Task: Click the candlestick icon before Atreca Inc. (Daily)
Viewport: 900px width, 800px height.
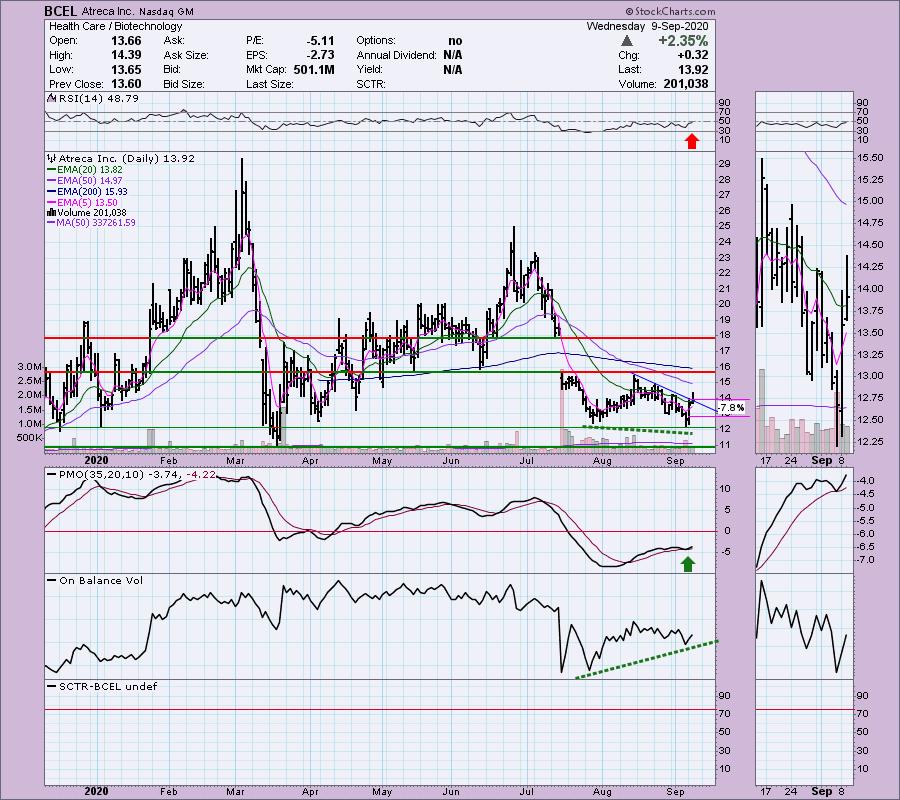Action: pyautogui.click(x=52, y=158)
